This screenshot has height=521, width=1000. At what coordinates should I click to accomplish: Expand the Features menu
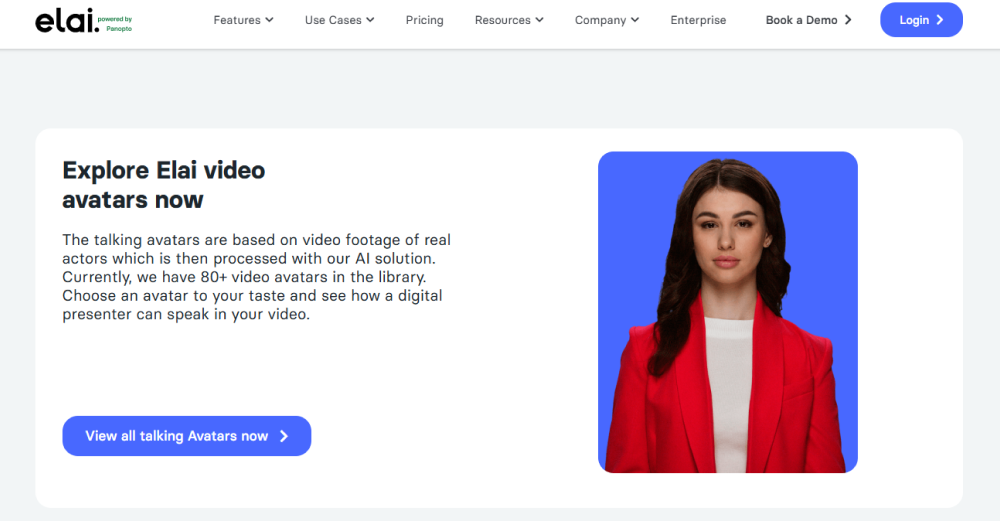[x=243, y=20]
